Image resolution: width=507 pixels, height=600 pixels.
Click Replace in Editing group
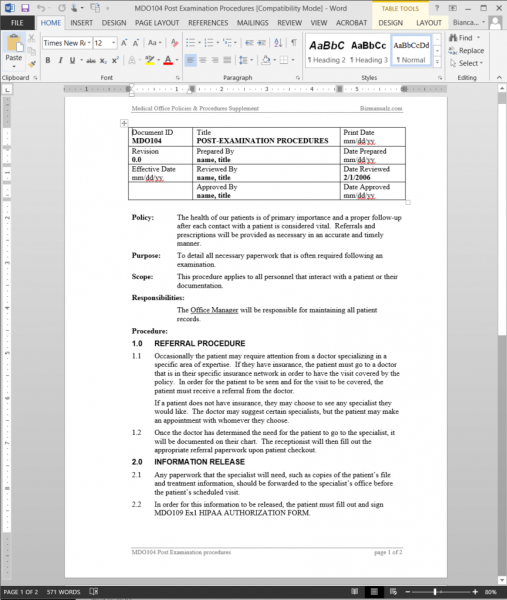pos(467,51)
